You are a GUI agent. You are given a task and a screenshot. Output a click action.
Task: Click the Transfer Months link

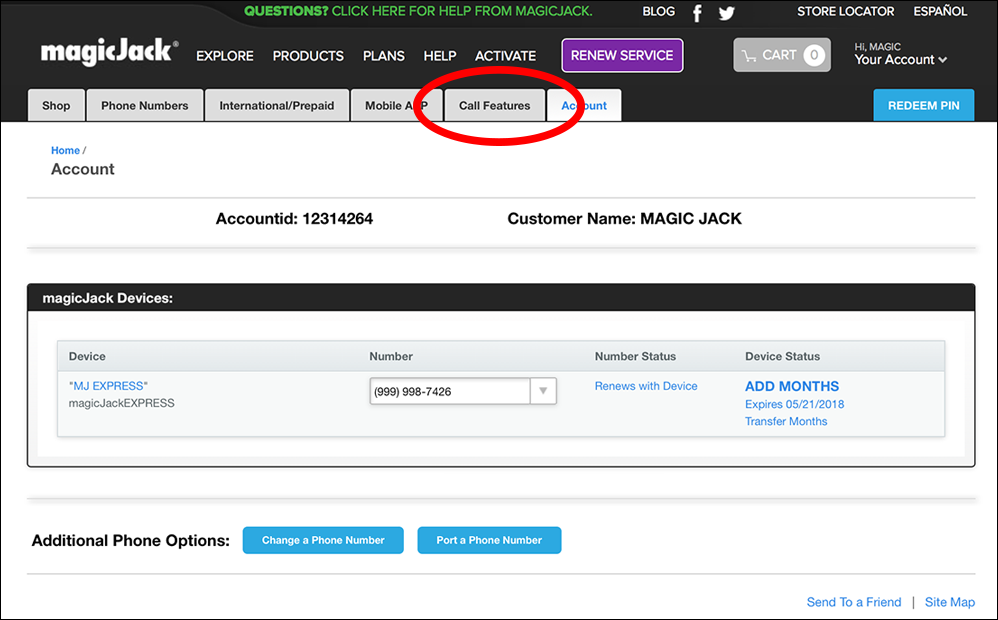coord(786,421)
